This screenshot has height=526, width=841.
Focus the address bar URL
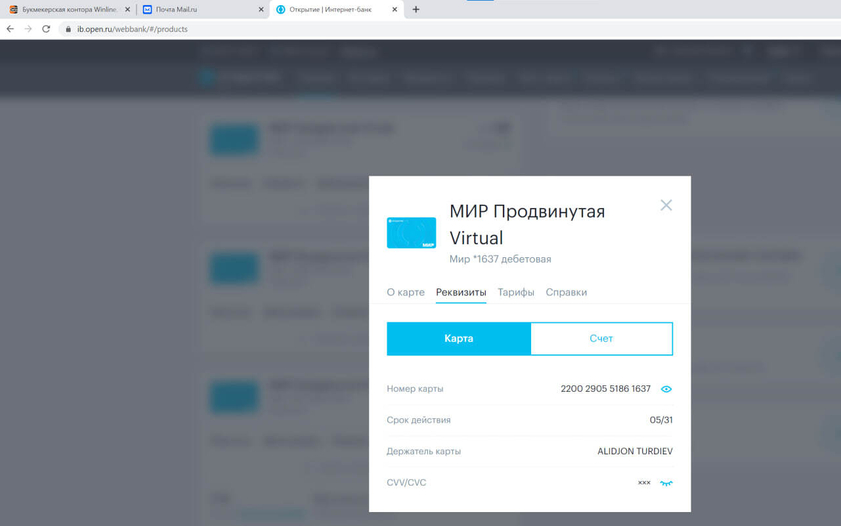(x=132, y=29)
